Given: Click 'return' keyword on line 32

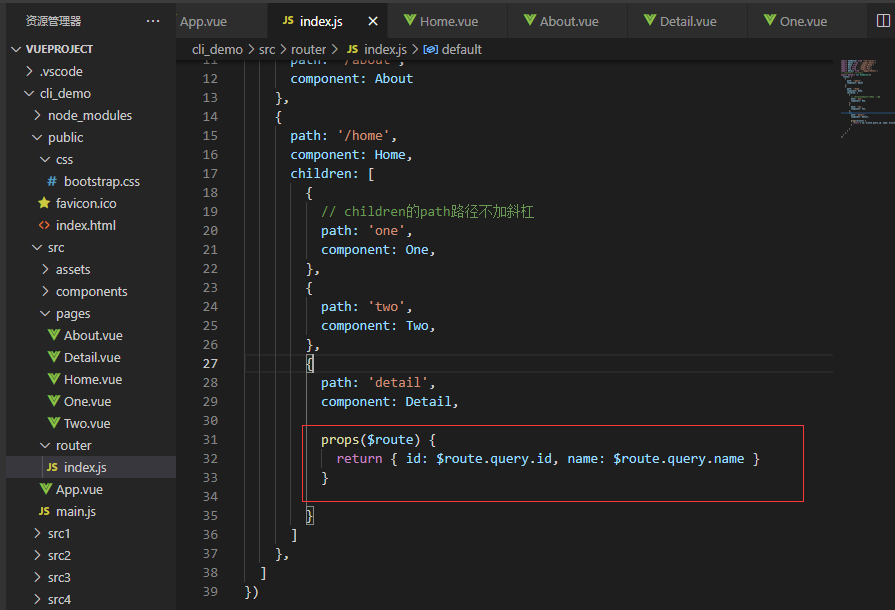Looking at the screenshot, I should click(359, 459).
